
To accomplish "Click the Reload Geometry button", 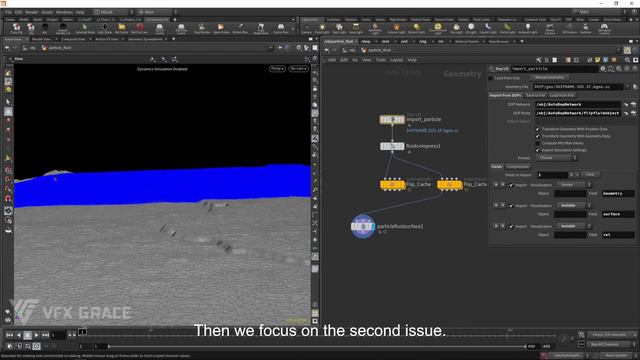I will pos(549,78).
